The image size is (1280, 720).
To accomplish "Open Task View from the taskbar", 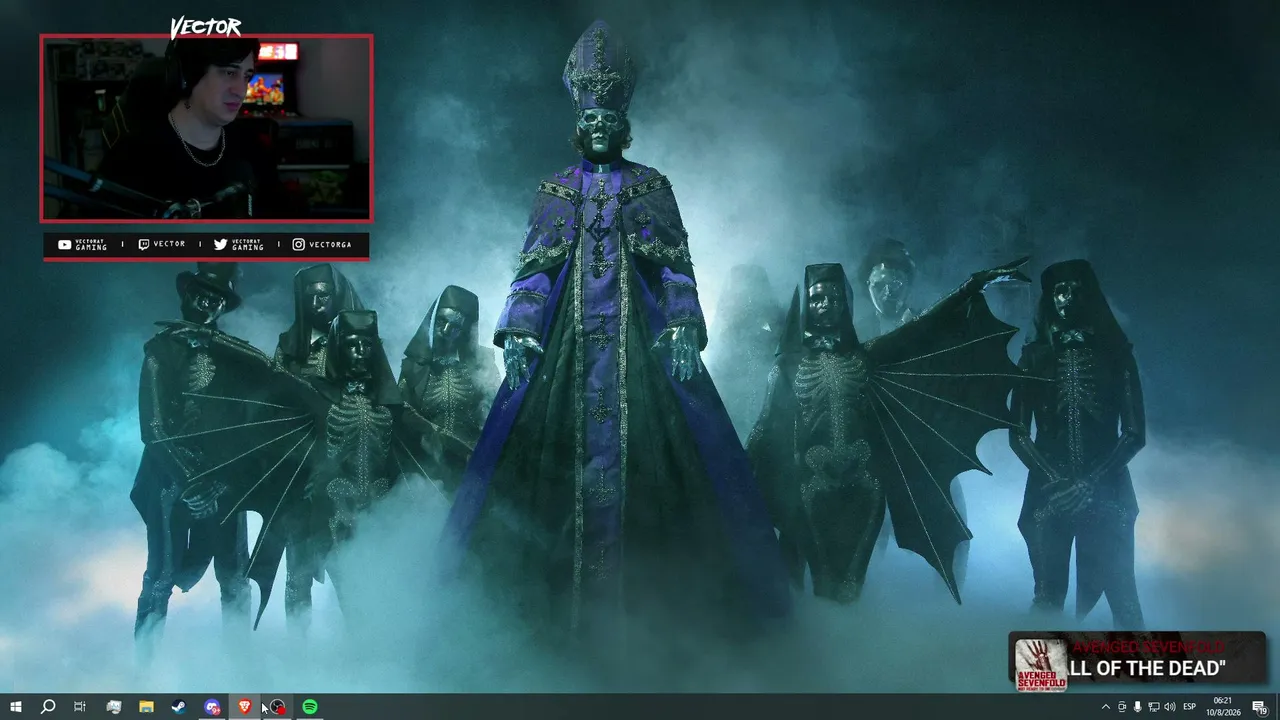I will (80, 707).
